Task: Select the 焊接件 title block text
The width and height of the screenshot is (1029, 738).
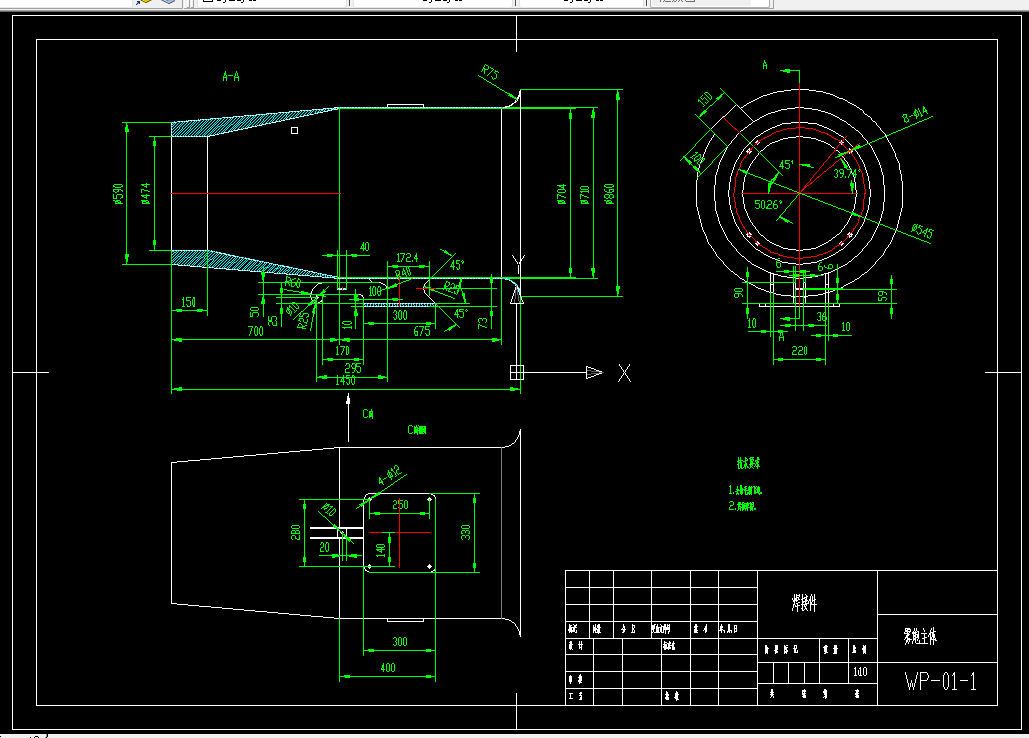Action: pyautogui.click(x=804, y=603)
